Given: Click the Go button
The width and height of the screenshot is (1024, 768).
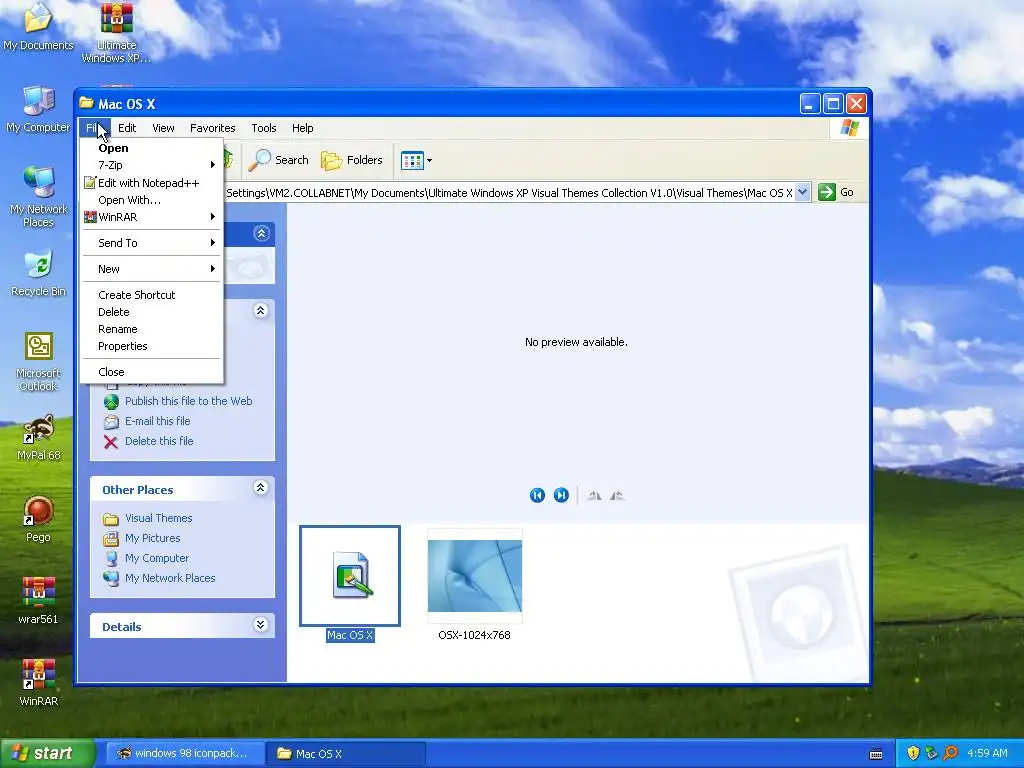Looking at the screenshot, I should 836,192.
